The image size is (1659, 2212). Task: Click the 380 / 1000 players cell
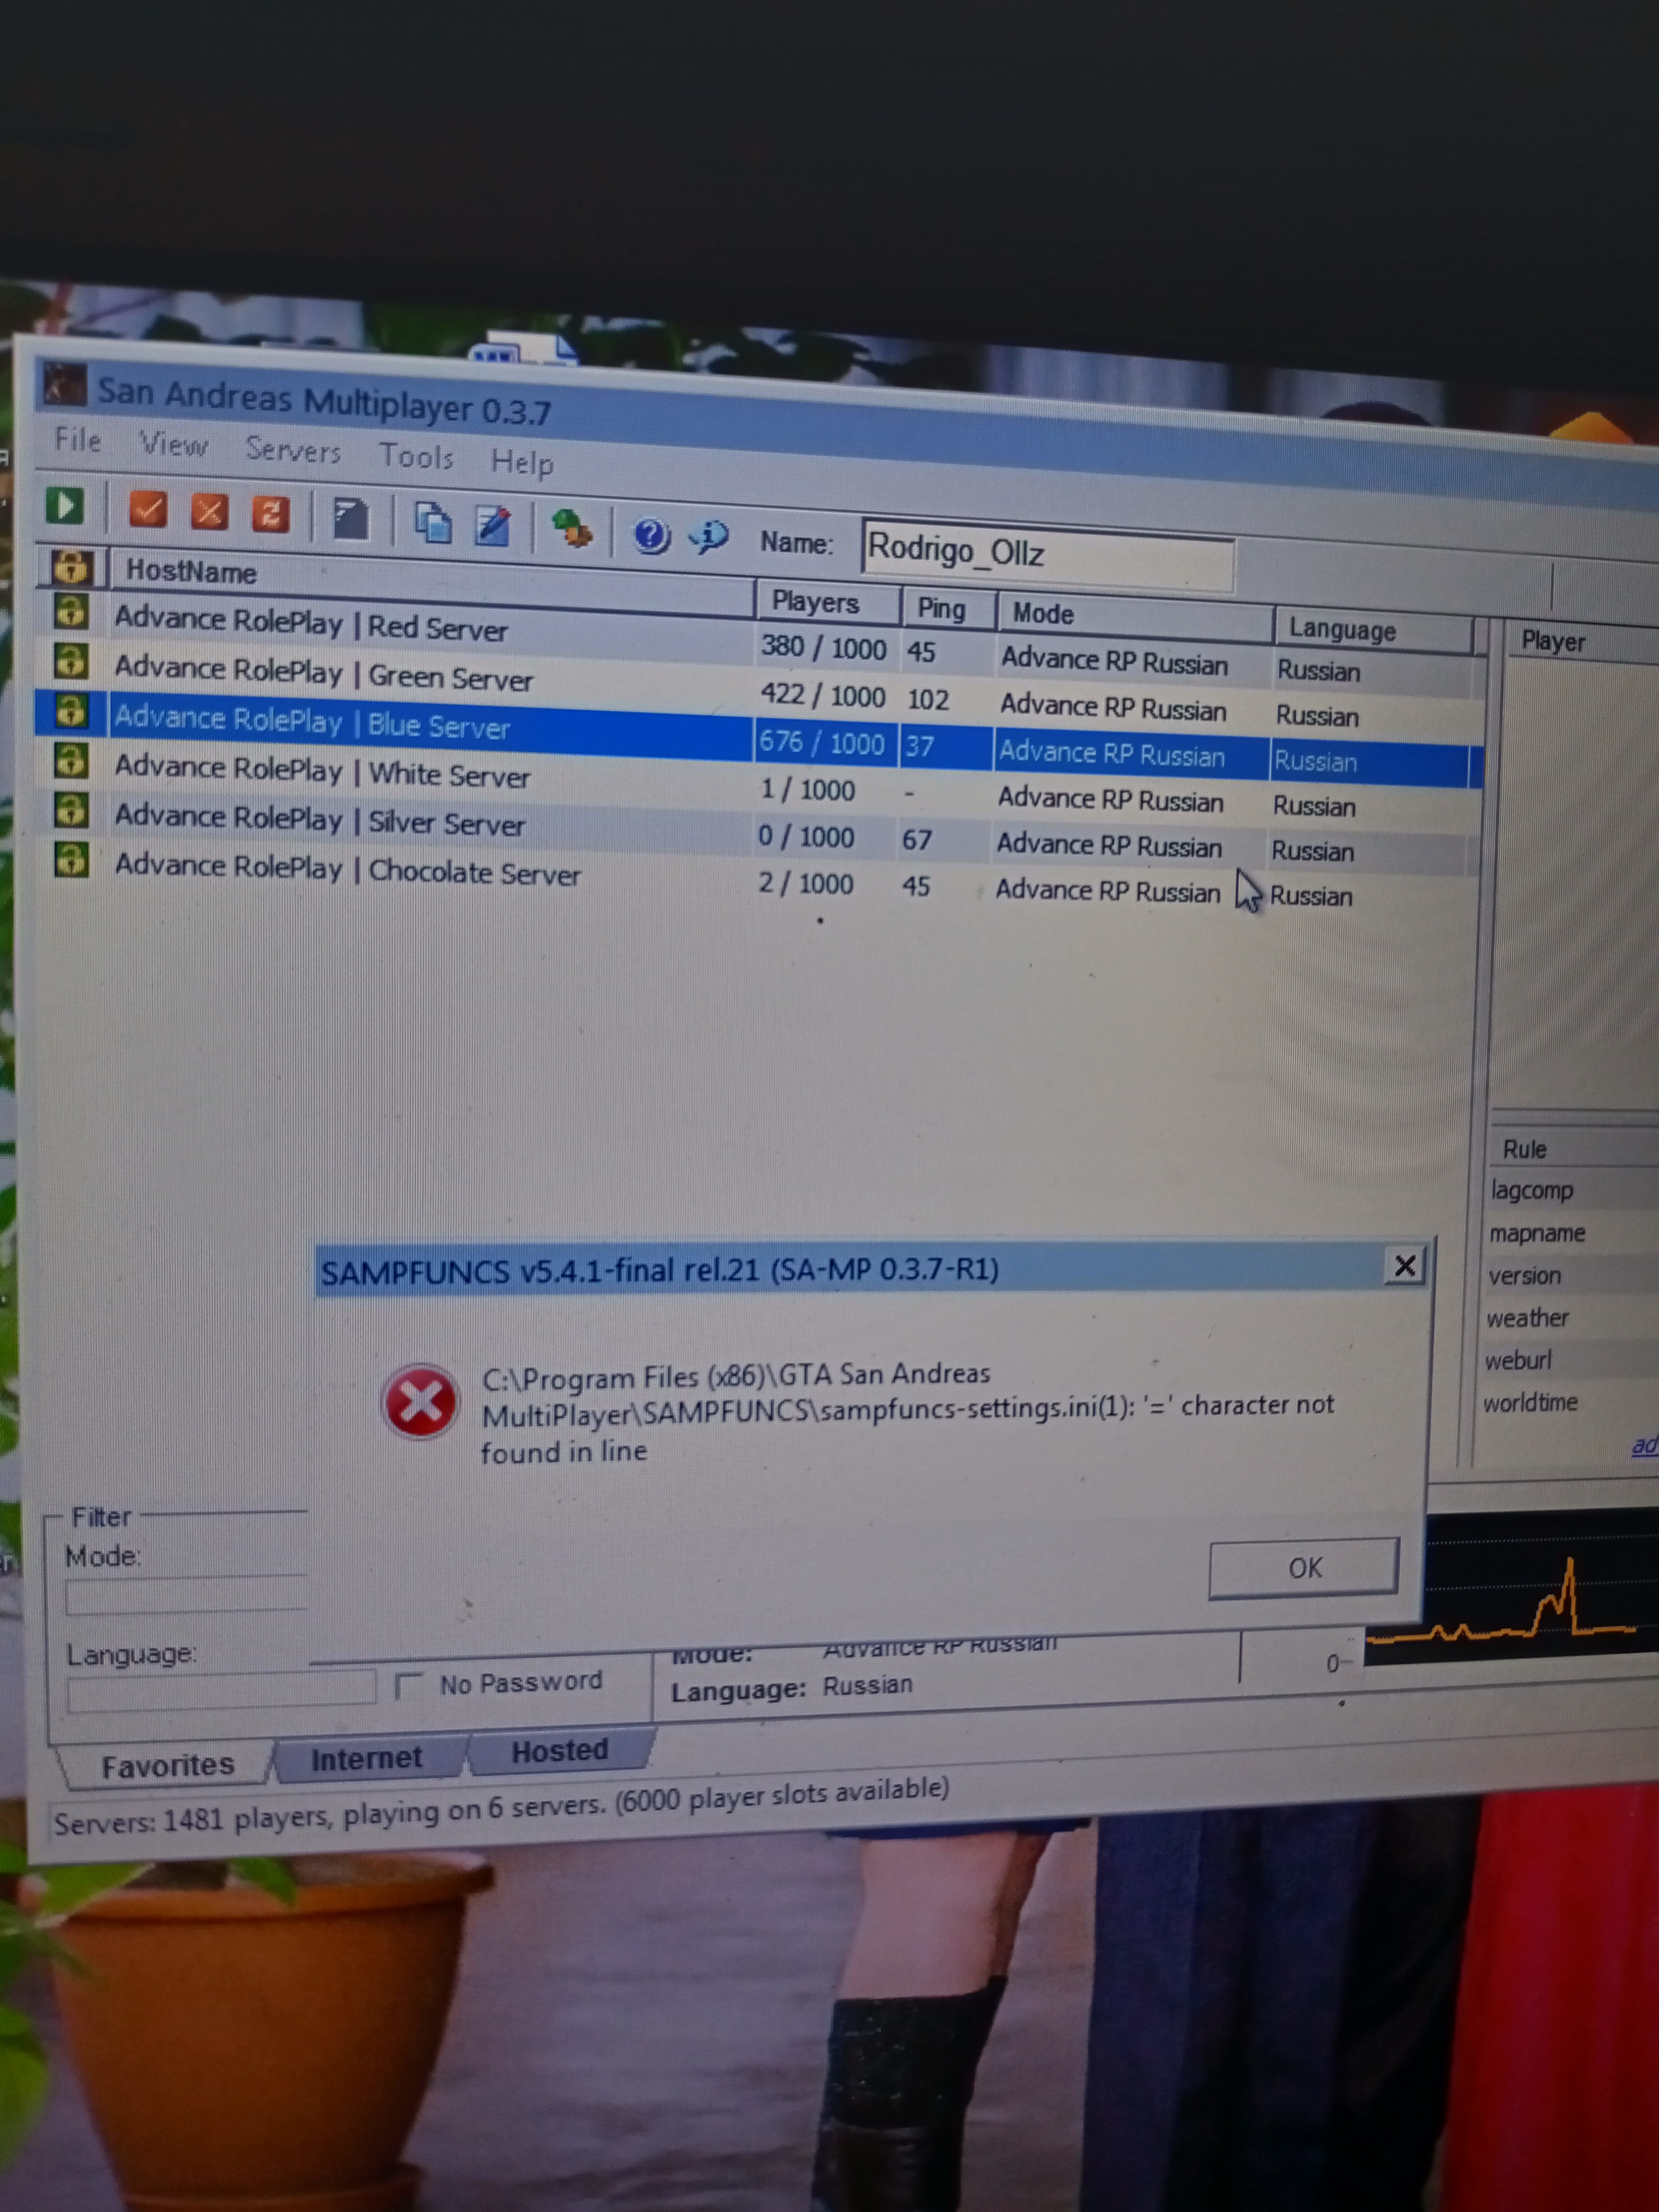click(824, 648)
